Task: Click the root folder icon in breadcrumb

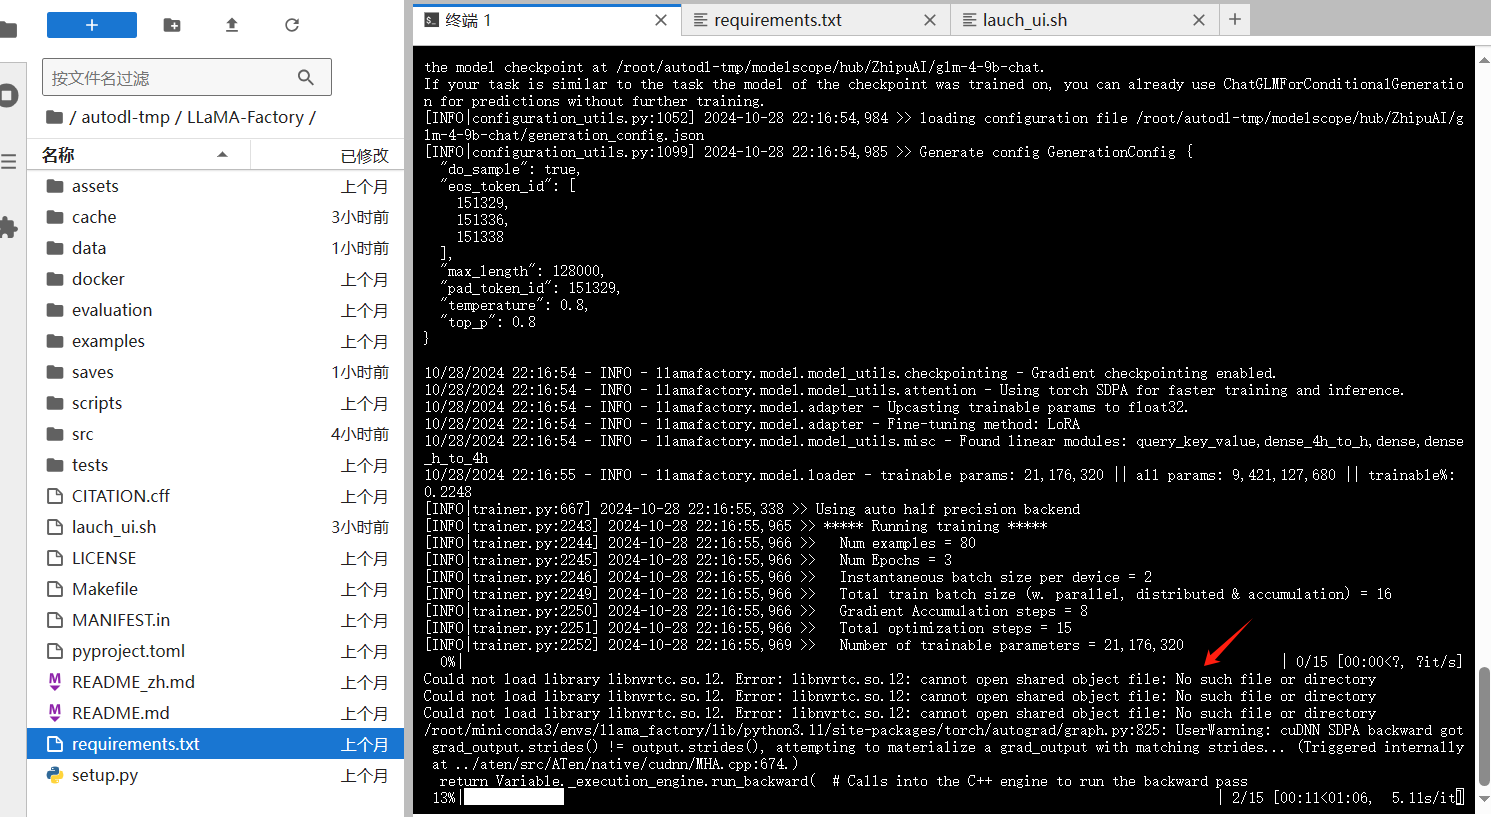Action: click(55, 117)
